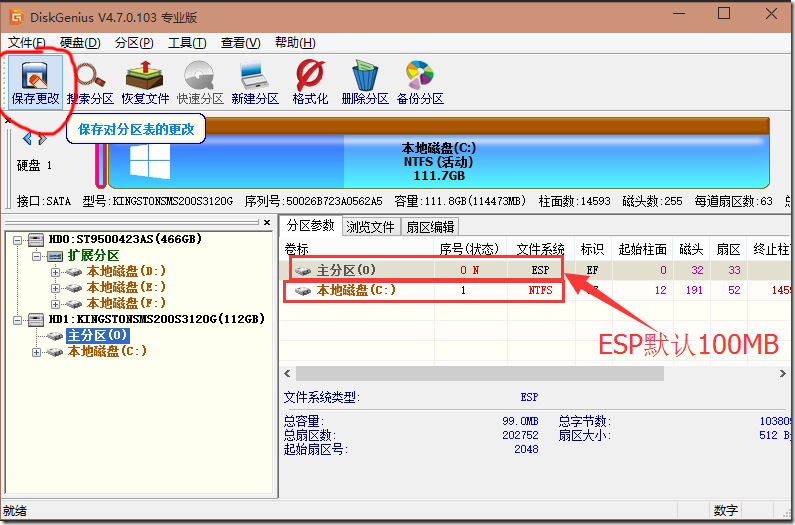Screen dimensions: 795x525
Task: Sort by the 序号(状态) column header
Action: tap(469, 249)
